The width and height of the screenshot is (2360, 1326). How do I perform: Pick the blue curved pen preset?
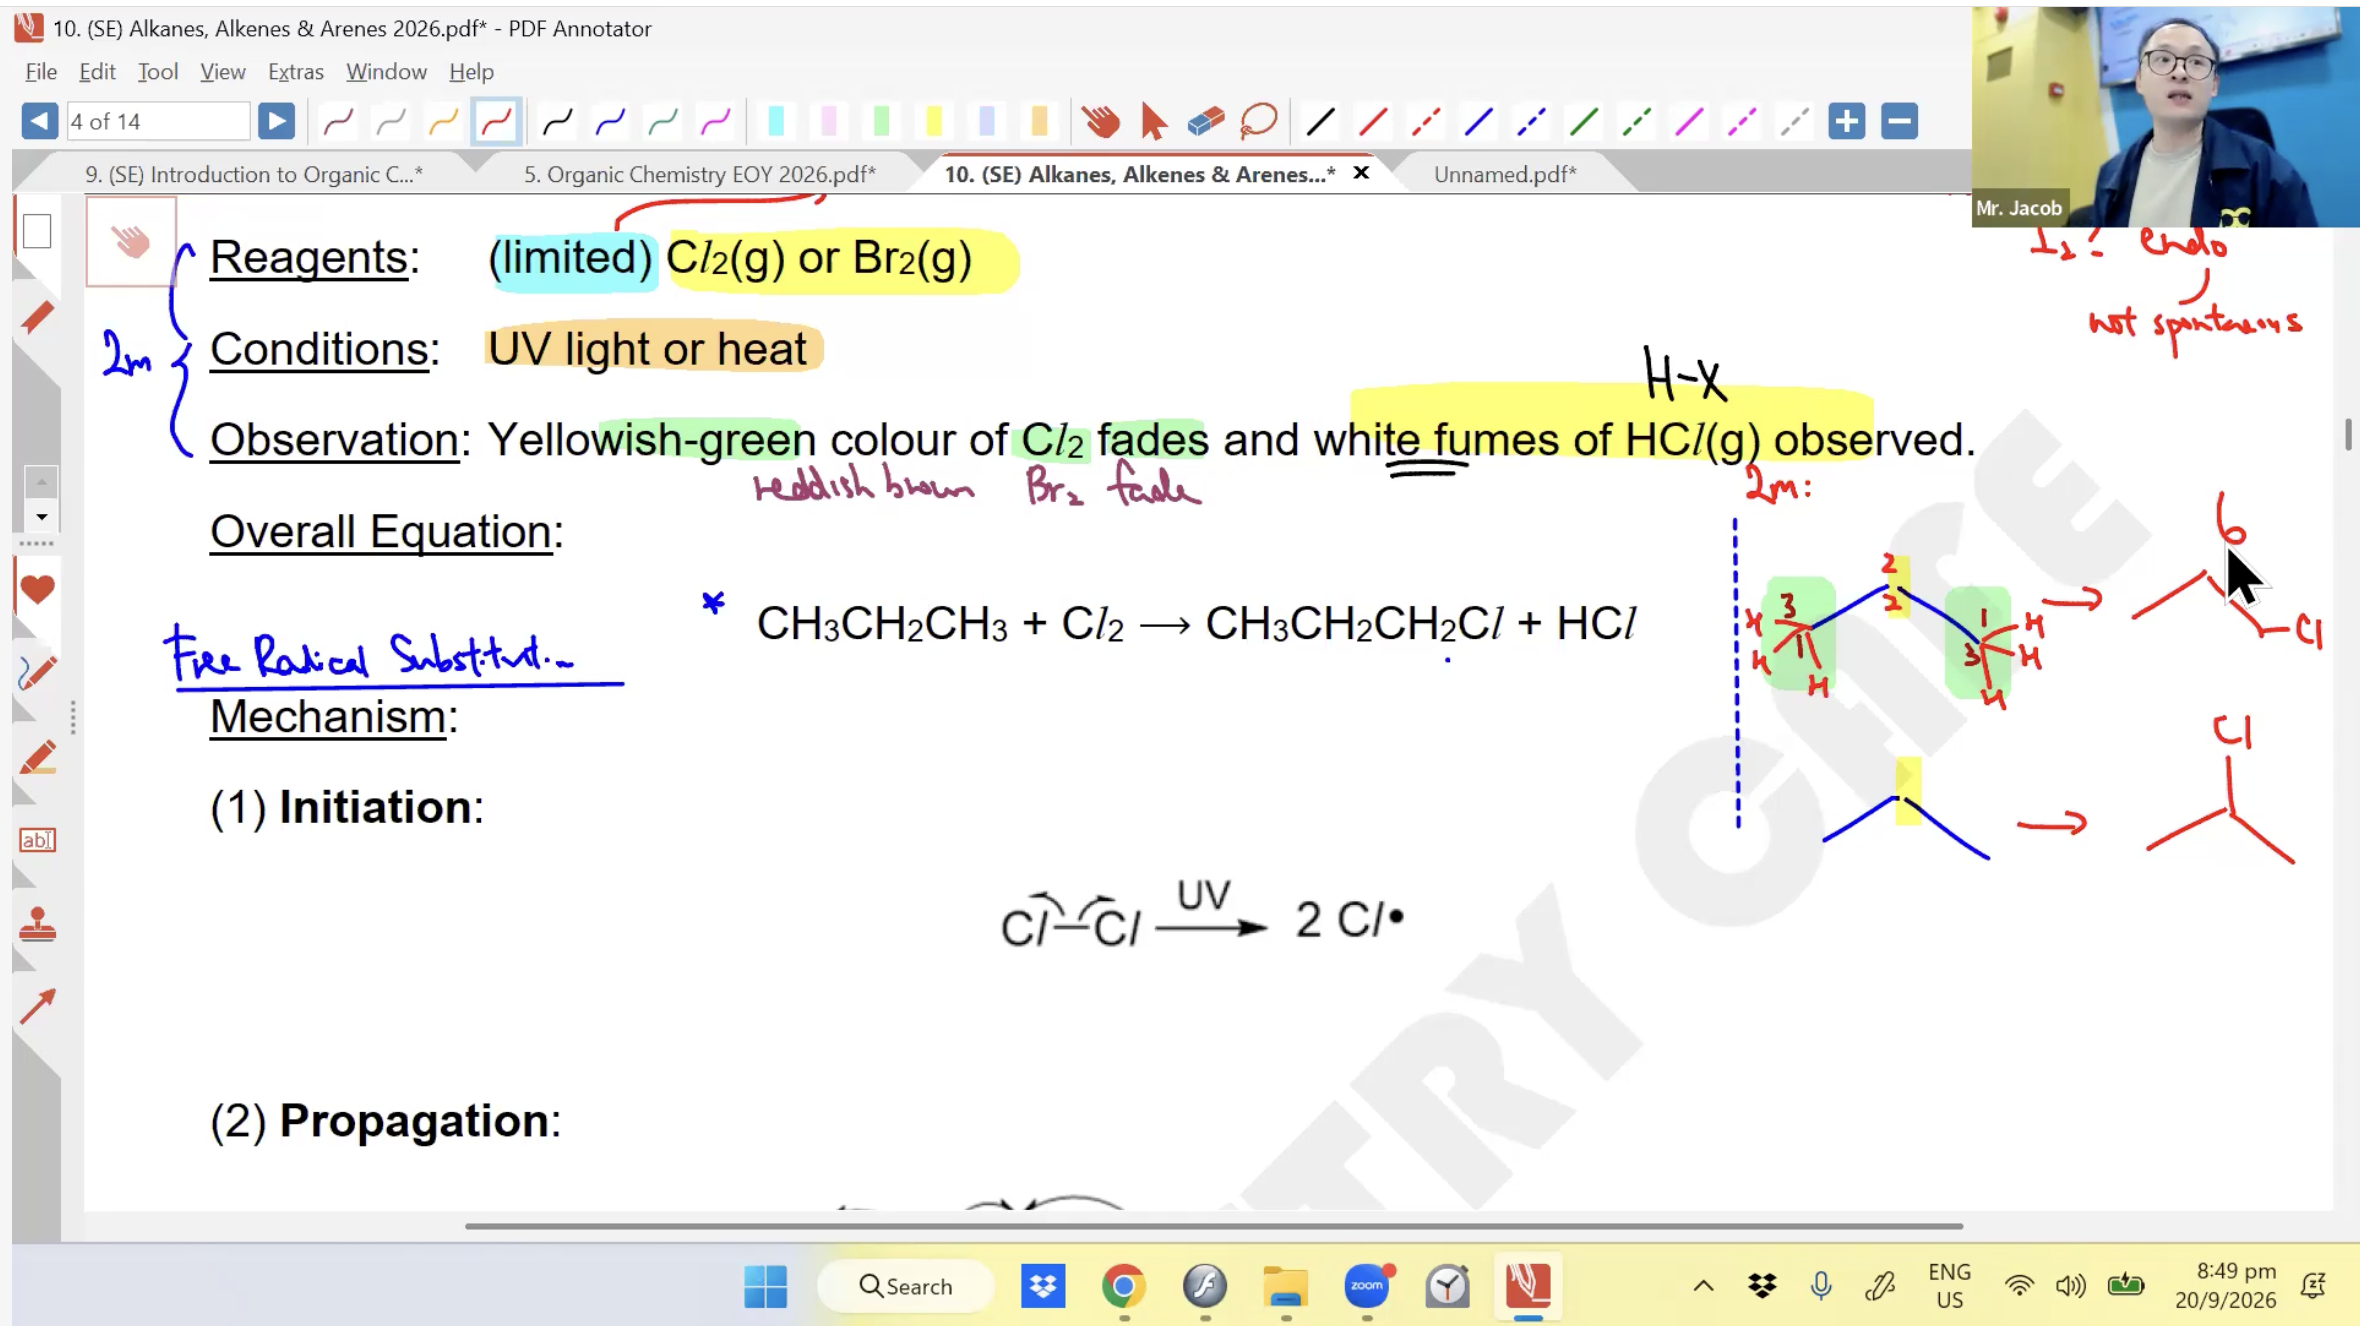pos(610,122)
